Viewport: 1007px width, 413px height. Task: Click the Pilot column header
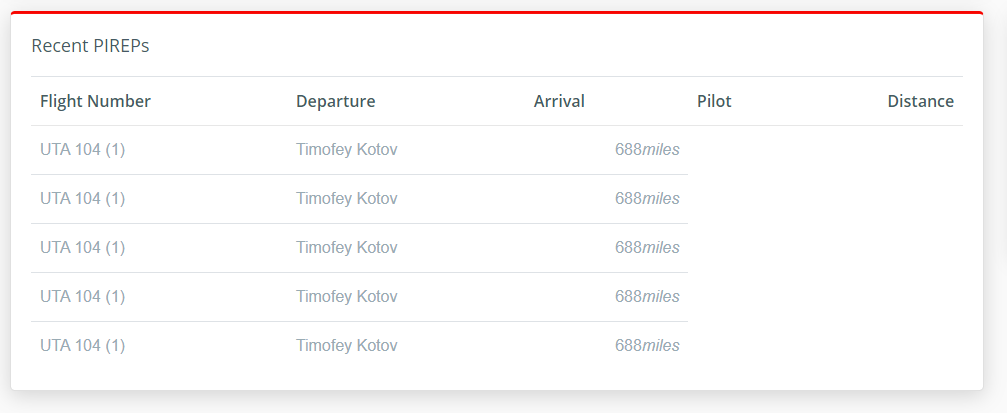(x=714, y=101)
